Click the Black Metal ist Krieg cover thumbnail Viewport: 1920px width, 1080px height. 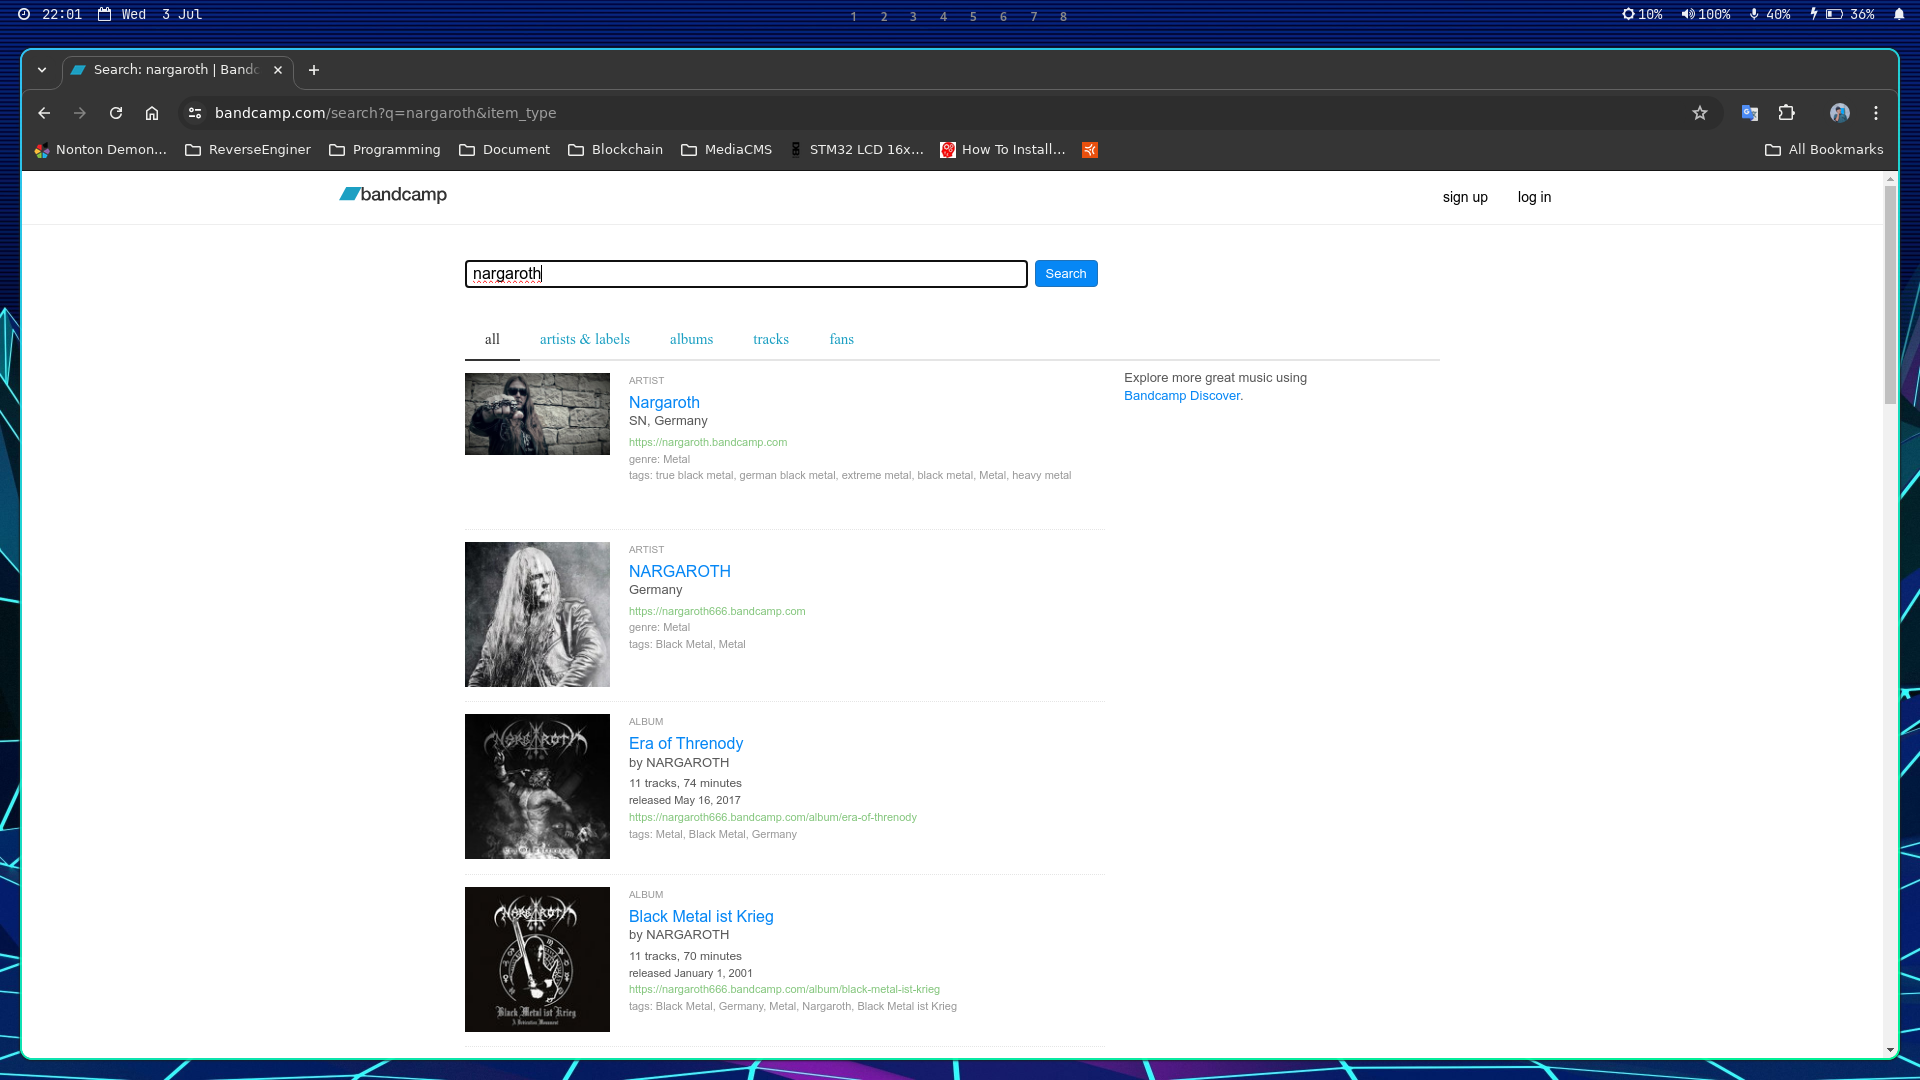click(x=536, y=958)
